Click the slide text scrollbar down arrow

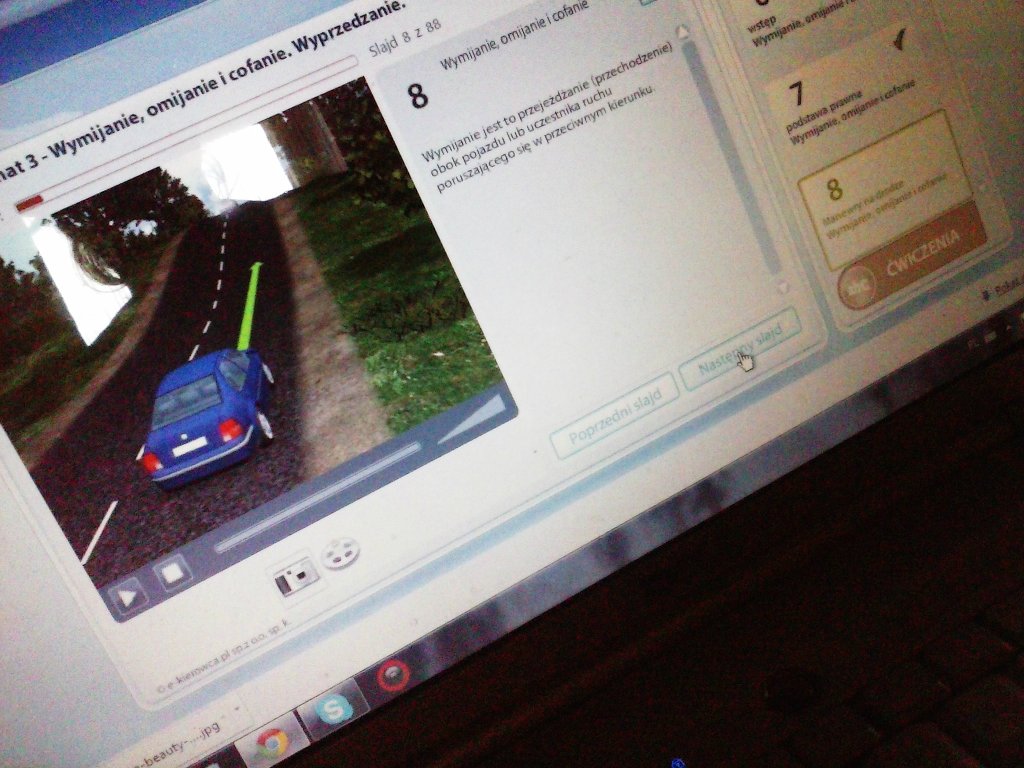pos(783,286)
